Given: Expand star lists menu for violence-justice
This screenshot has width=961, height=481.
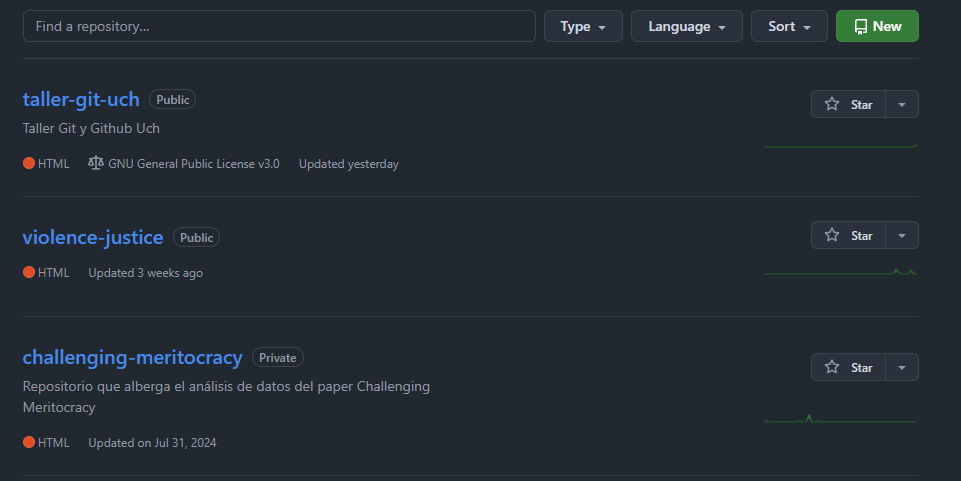Looking at the screenshot, I should 902,235.
